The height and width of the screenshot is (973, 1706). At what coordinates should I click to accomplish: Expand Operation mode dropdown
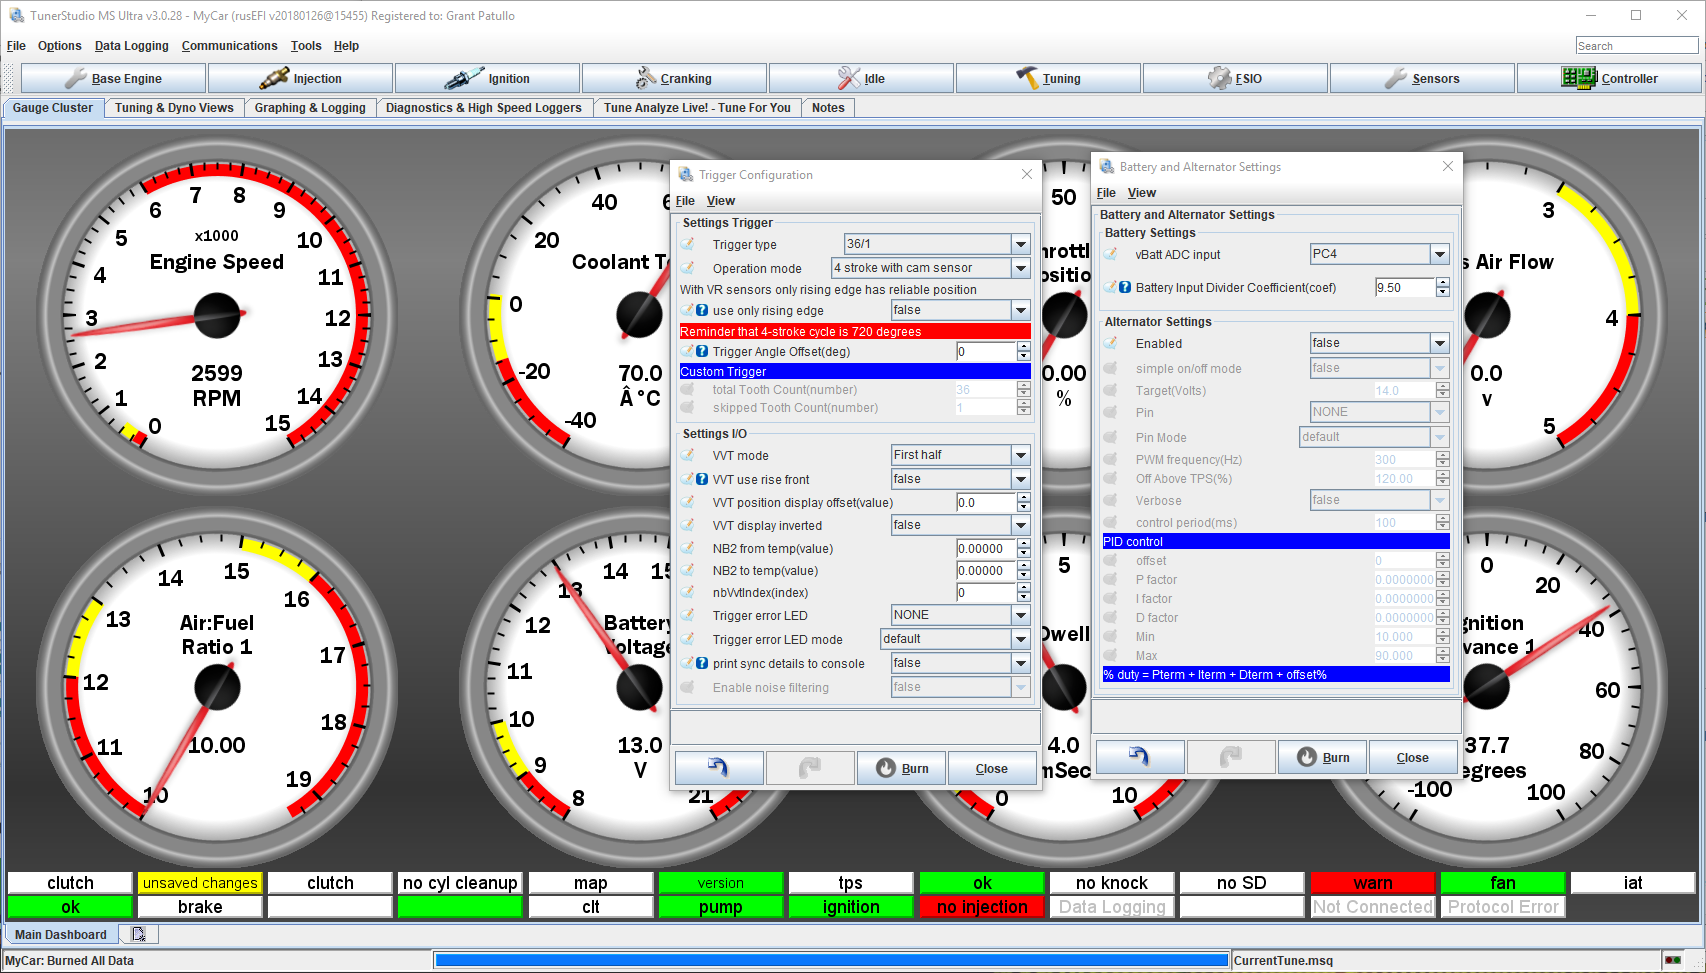[1021, 268]
